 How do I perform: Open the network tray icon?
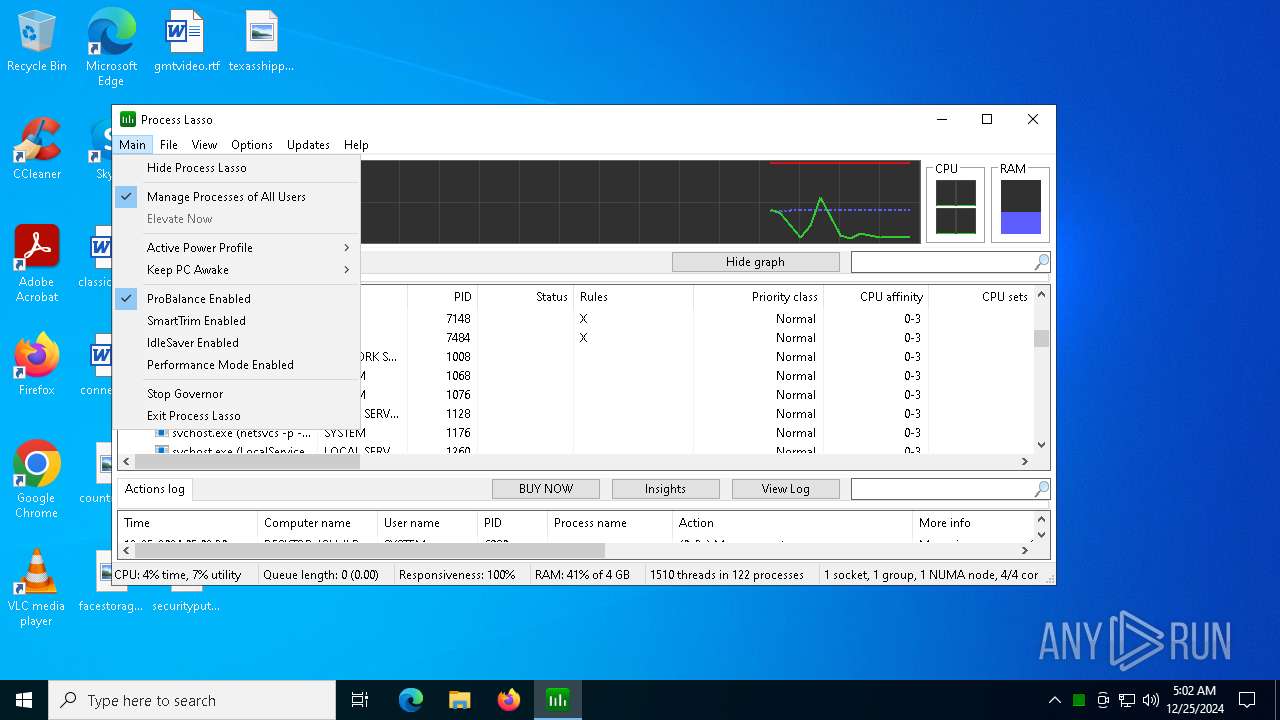click(x=1127, y=700)
